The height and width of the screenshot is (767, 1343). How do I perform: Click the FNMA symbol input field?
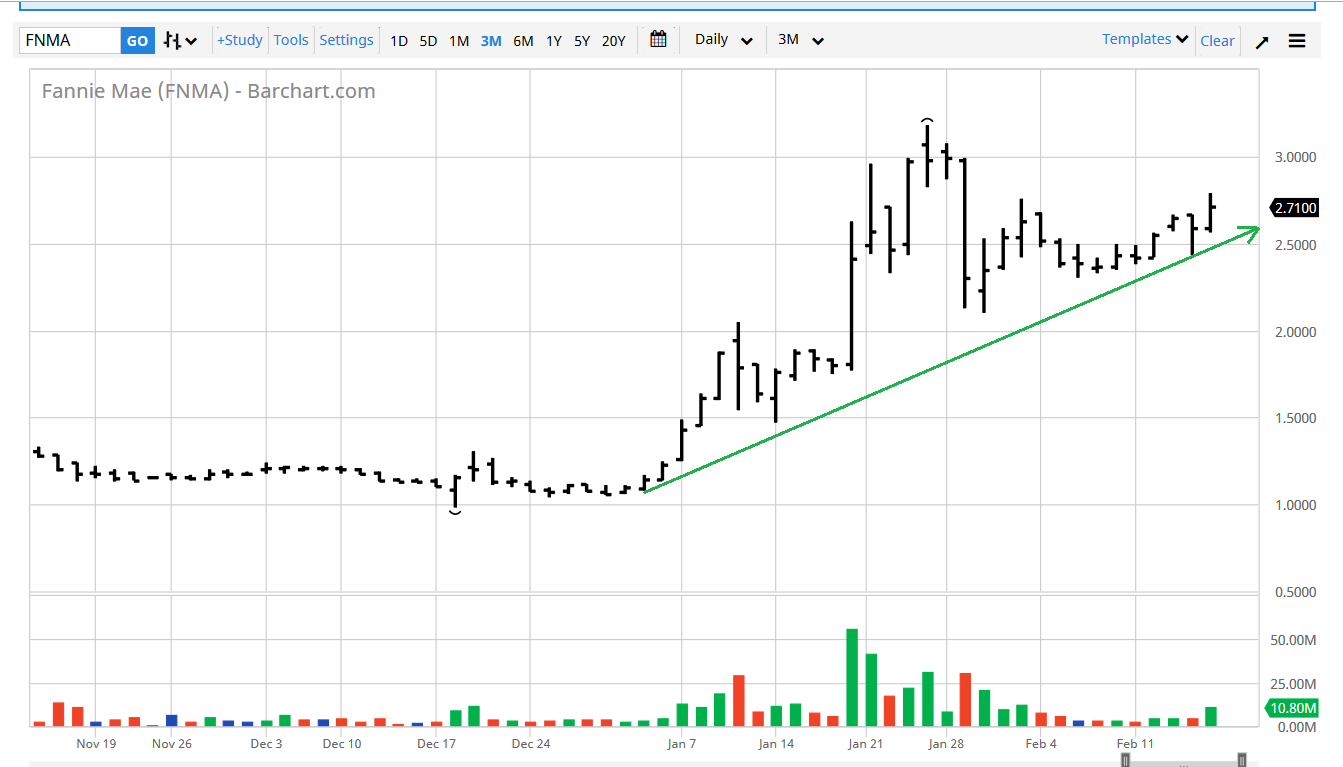[x=70, y=41]
